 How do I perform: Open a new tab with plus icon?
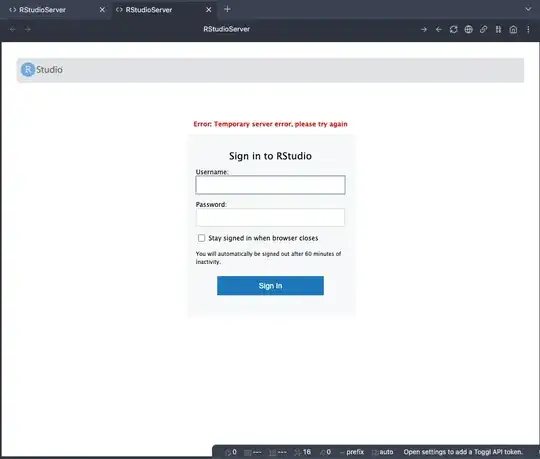[x=227, y=9]
